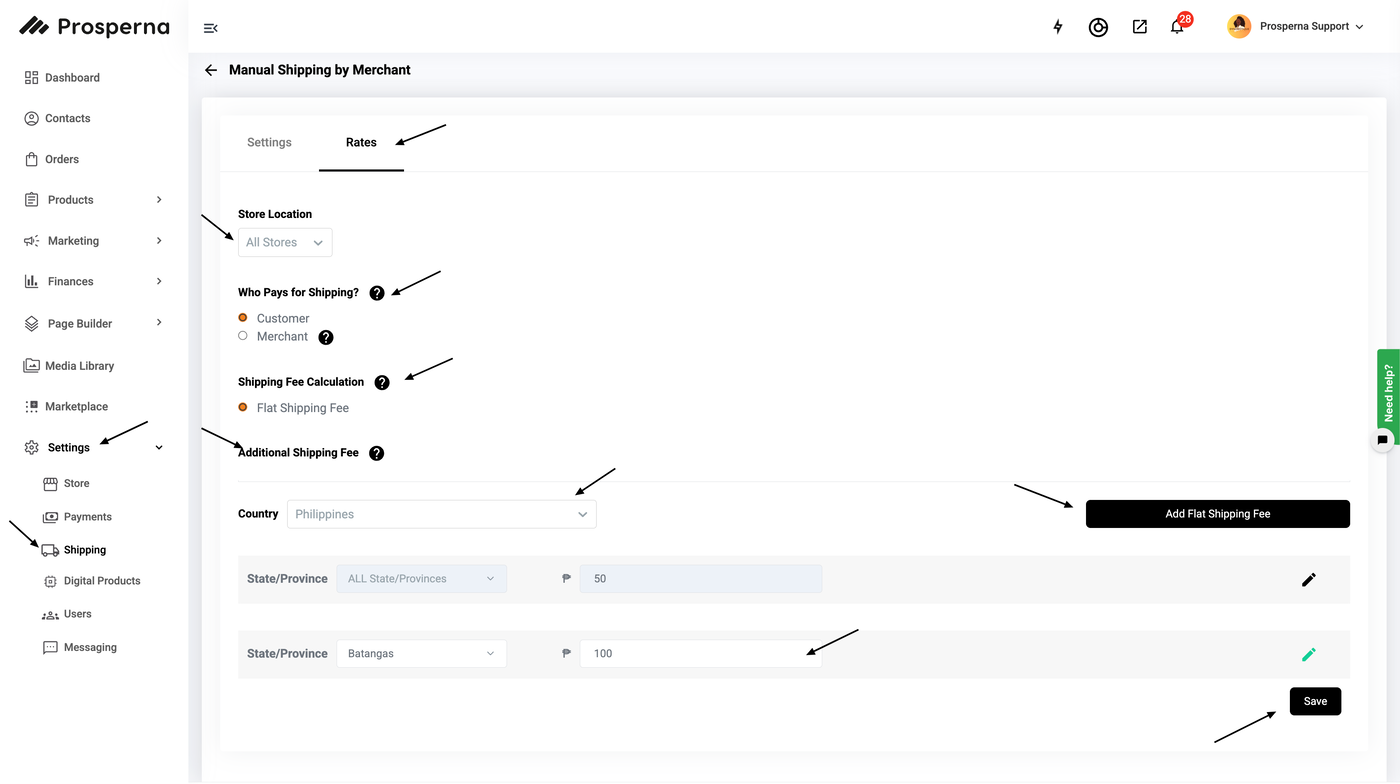Image resolution: width=1400 pixels, height=784 pixels.
Task: Click the green pencil icon for Batangas
Action: click(x=1308, y=654)
